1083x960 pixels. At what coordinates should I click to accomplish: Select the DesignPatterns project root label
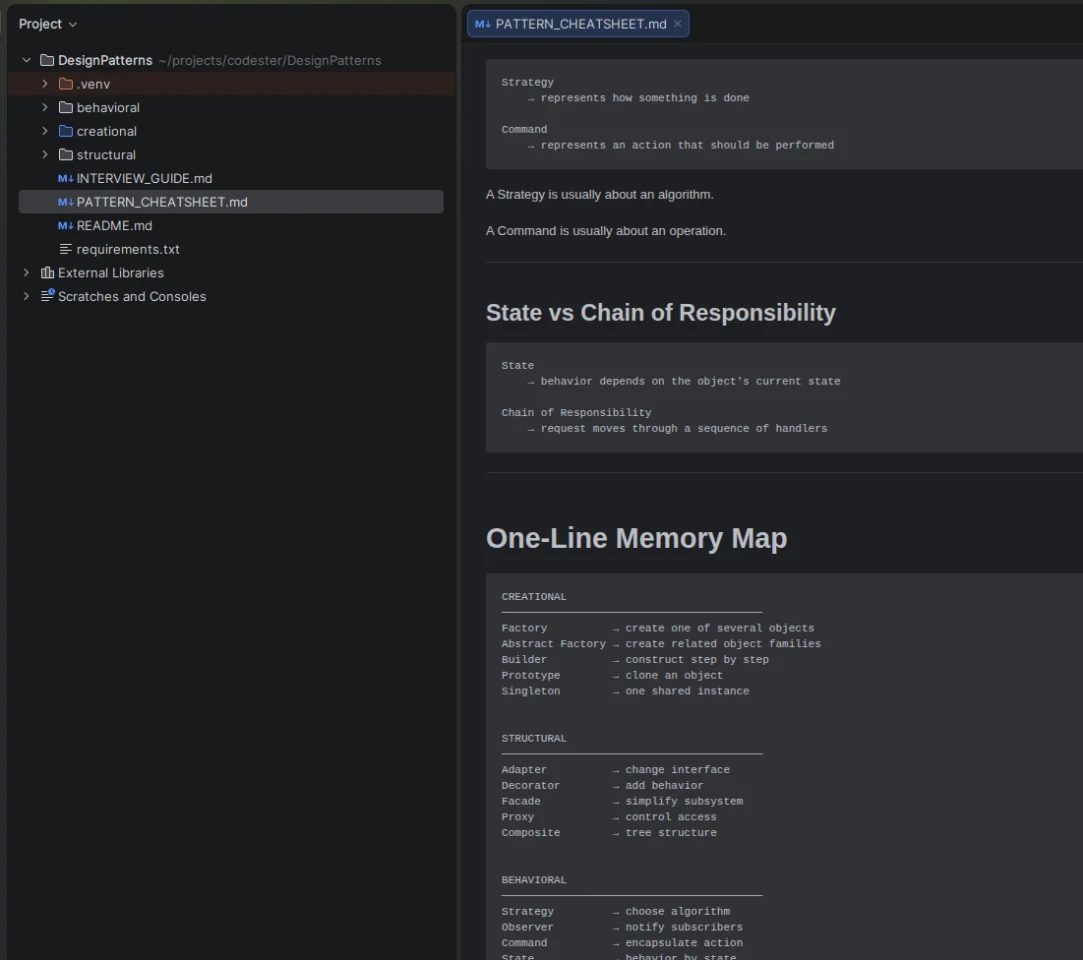pyautogui.click(x=105, y=60)
